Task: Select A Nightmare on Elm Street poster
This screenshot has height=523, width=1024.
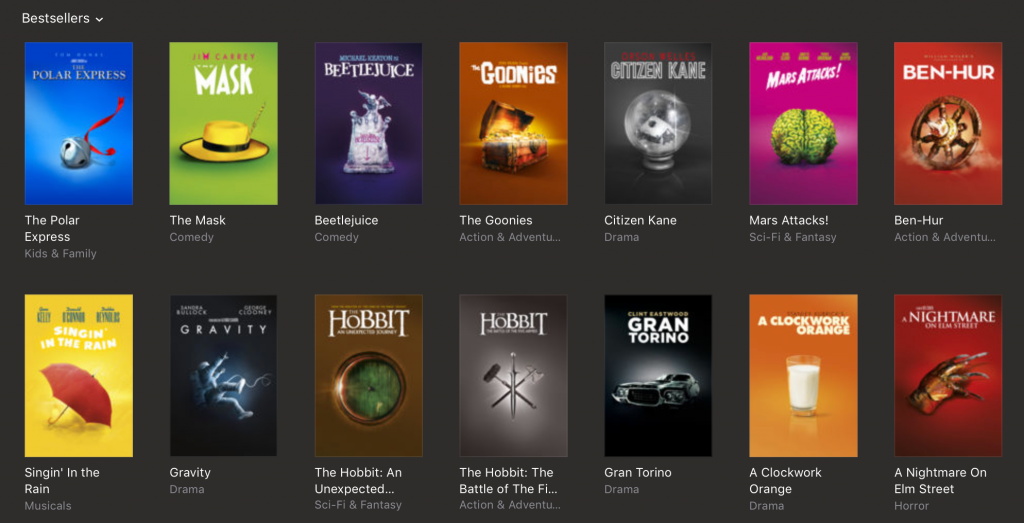Action: pos(948,375)
